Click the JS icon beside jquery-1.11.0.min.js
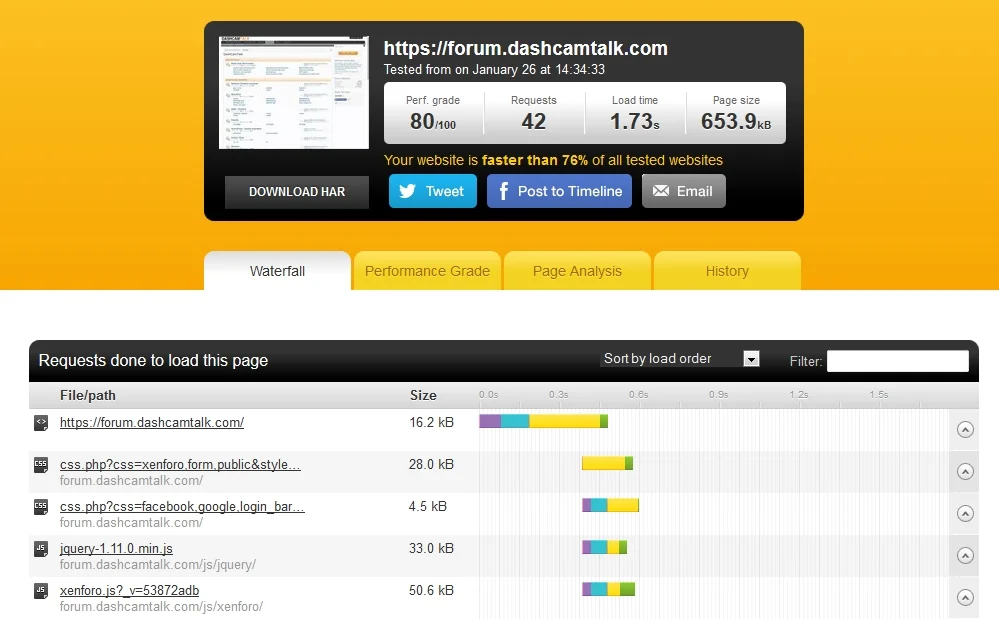This screenshot has height=619, width=999. 41,549
